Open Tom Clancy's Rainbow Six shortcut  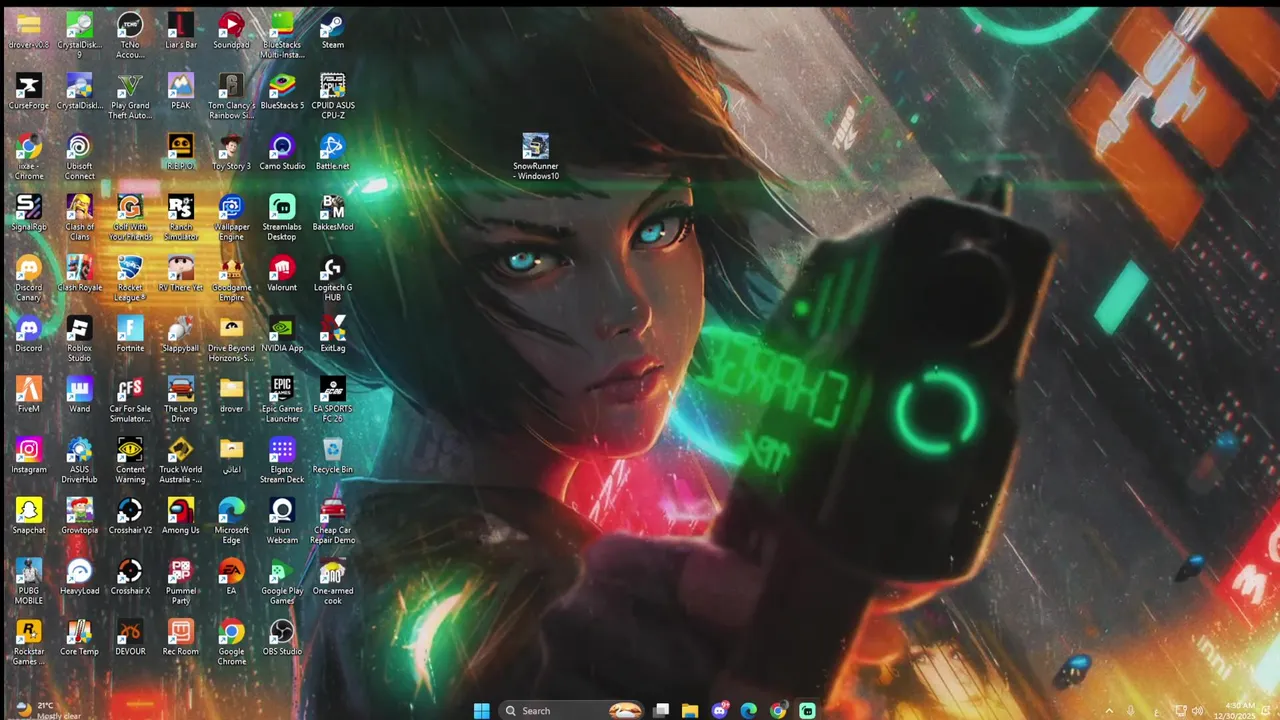231,97
